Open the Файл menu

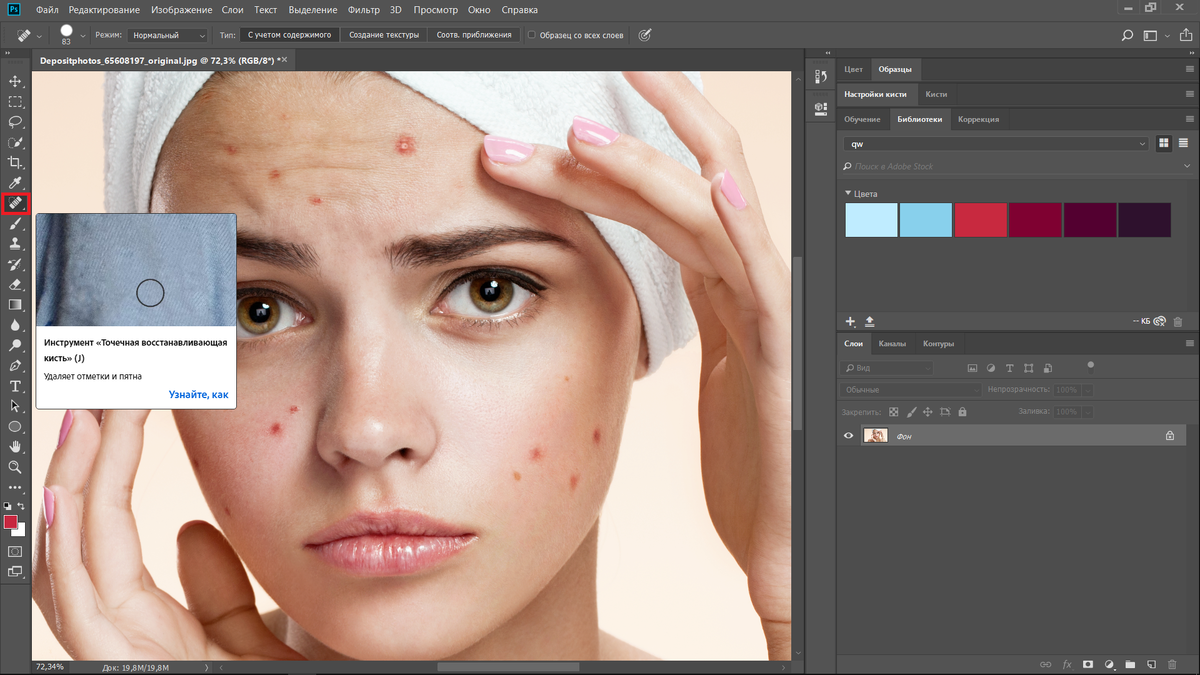[47, 9]
